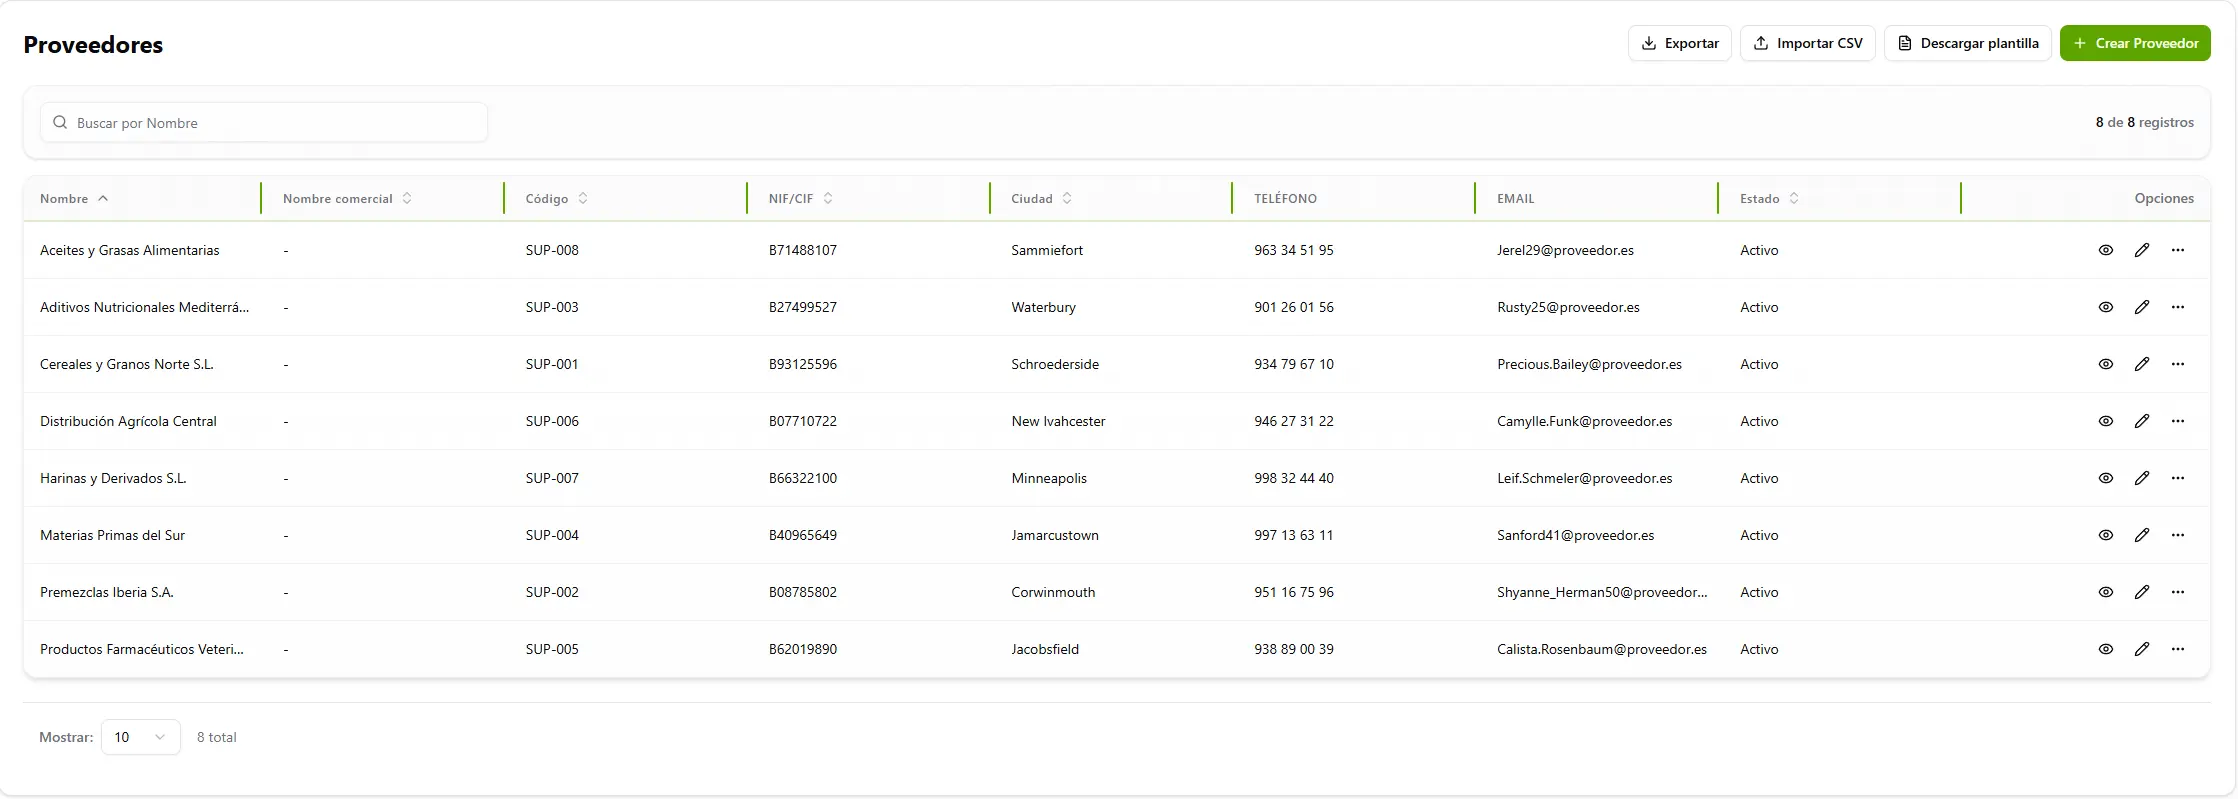Open the Mostrar rows-per-page dropdown
Screen dimensions: 2238x799
[140, 737]
